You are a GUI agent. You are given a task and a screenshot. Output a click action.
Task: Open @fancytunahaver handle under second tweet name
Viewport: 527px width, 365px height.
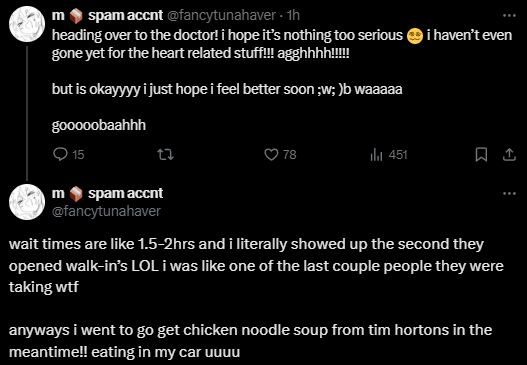pyautogui.click(x=106, y=211)
